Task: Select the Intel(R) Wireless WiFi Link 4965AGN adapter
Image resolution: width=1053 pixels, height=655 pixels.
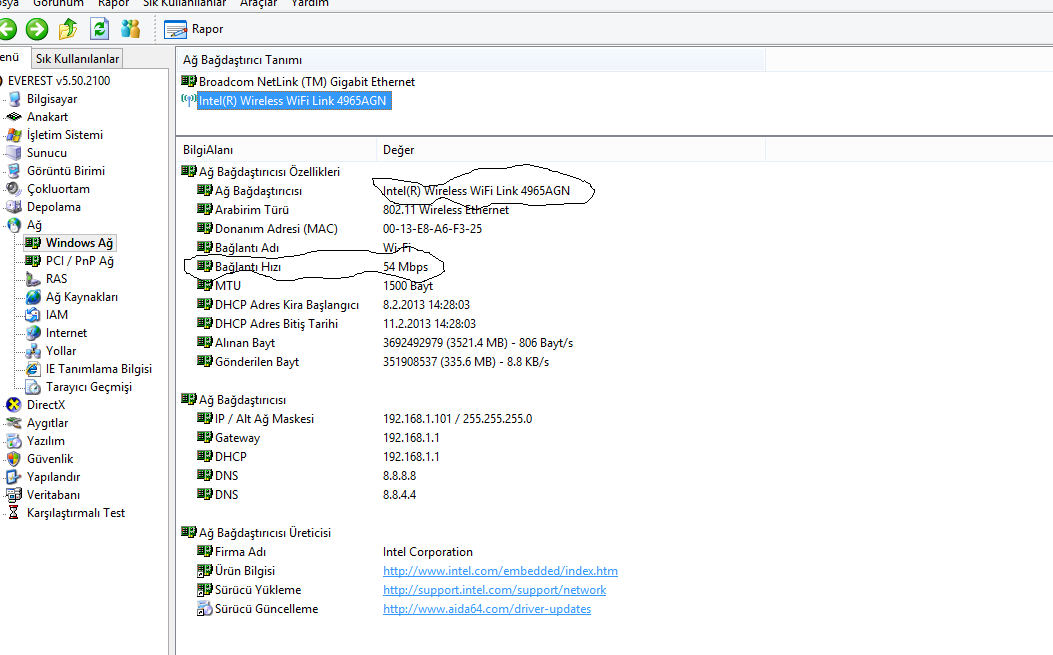Action: point(293,101)
